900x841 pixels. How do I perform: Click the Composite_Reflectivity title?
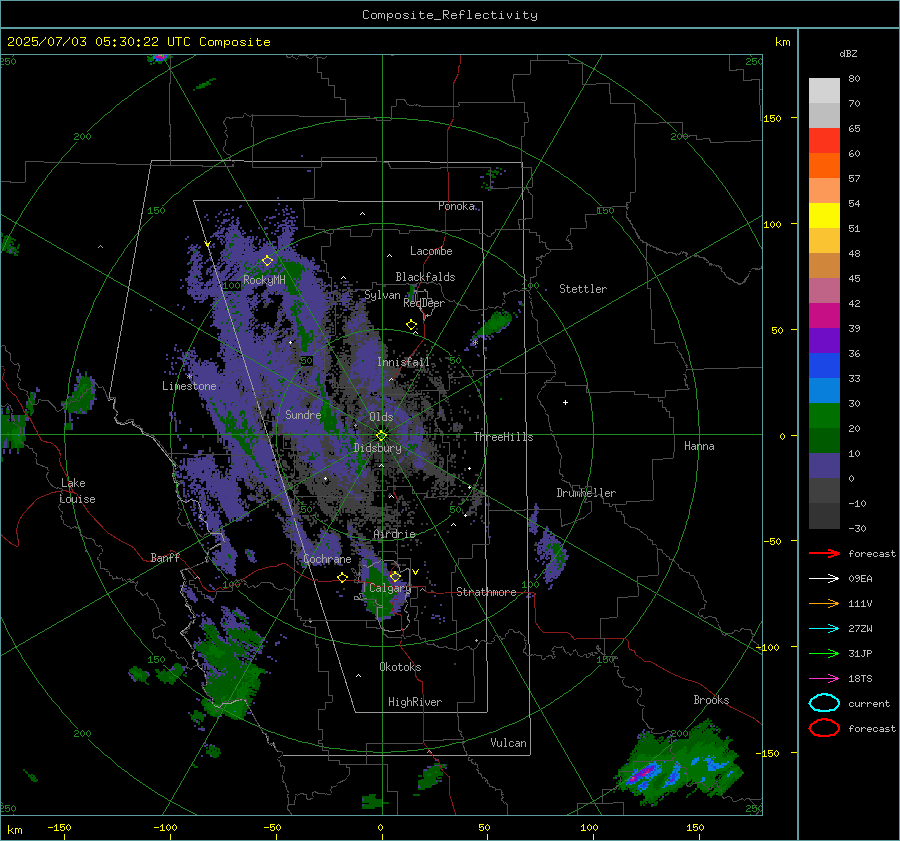coord(450,15)
